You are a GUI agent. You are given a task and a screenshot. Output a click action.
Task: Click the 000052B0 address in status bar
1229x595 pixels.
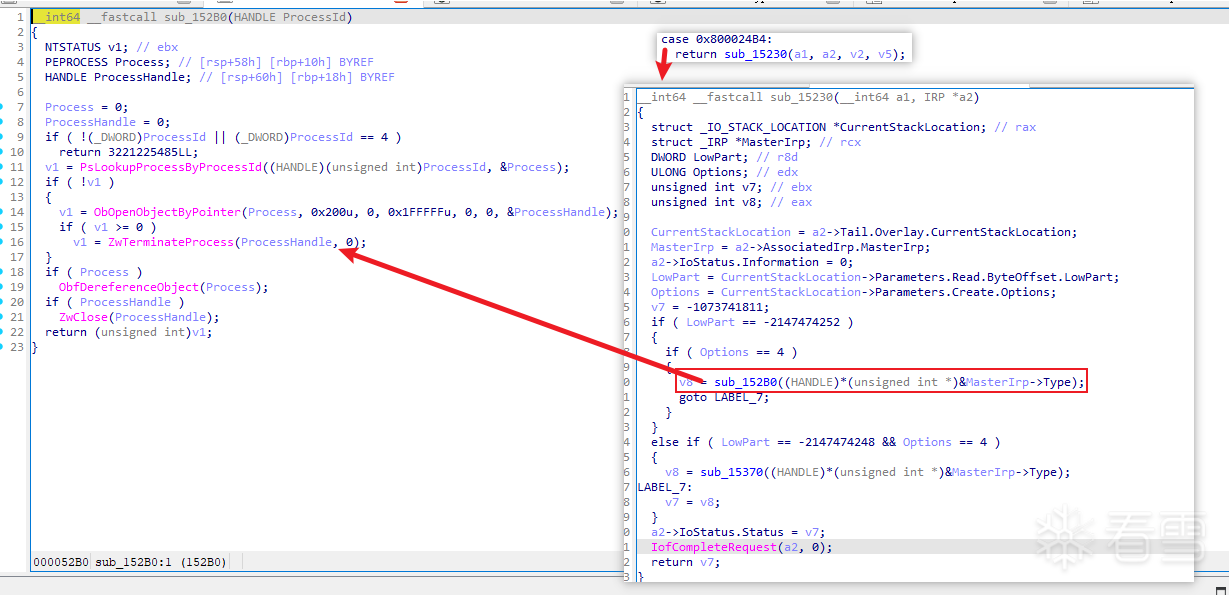pyautogui.click(x=60, y=562)
